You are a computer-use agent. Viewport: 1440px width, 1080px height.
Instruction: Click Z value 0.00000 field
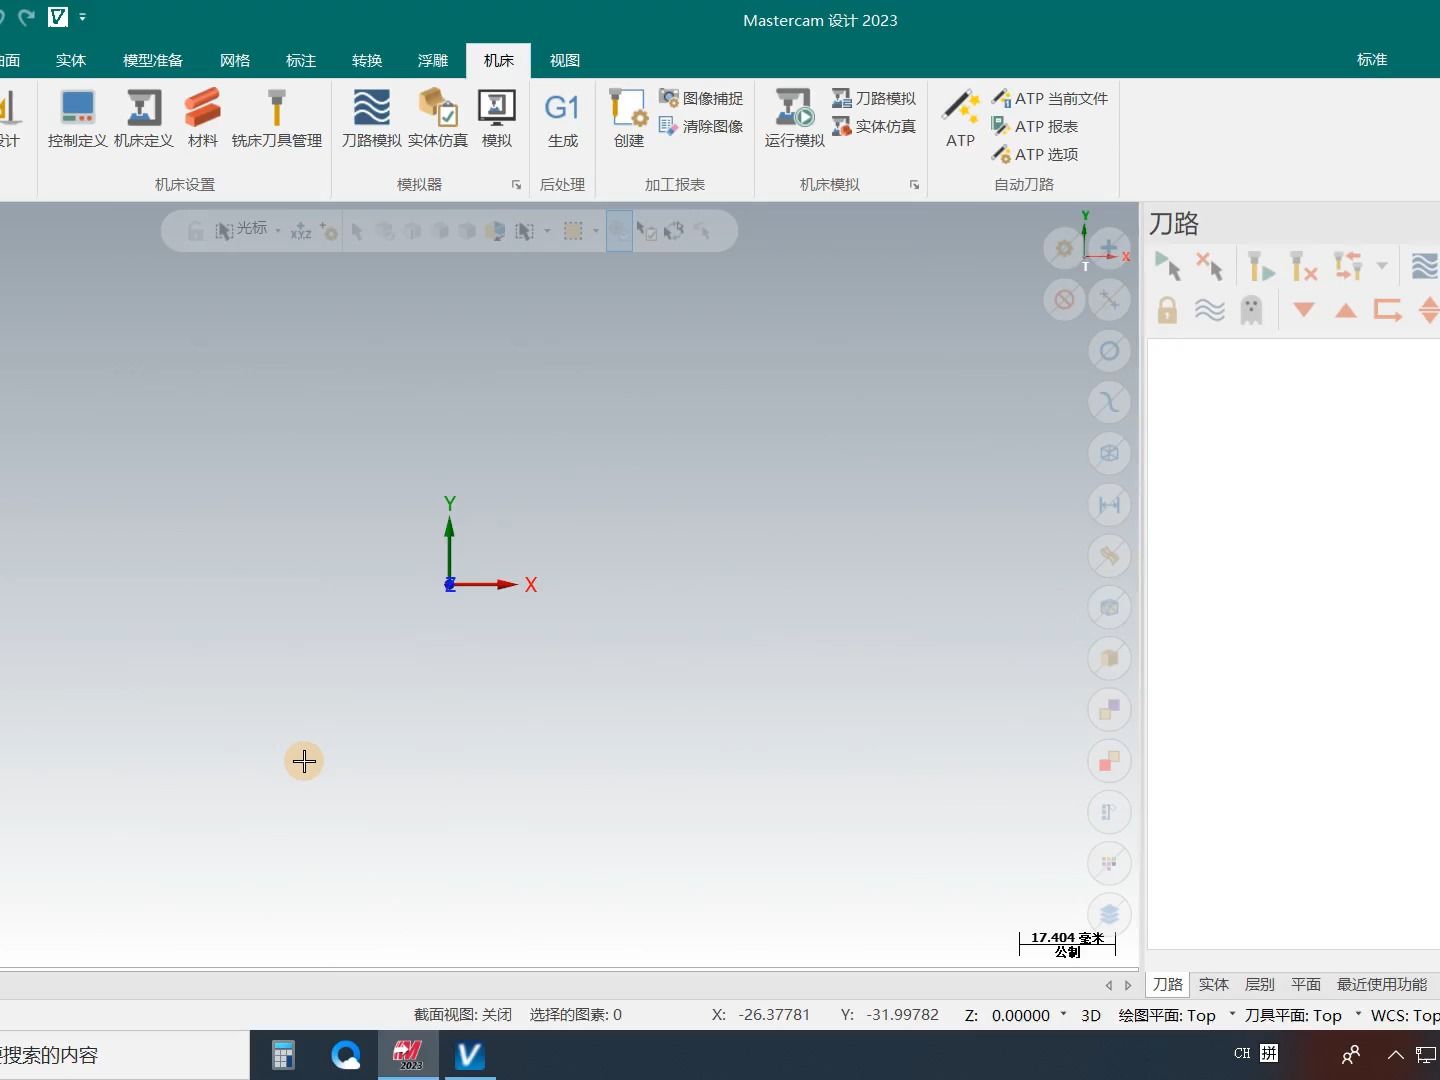pyautogui.click(x=1021, y=1015)
